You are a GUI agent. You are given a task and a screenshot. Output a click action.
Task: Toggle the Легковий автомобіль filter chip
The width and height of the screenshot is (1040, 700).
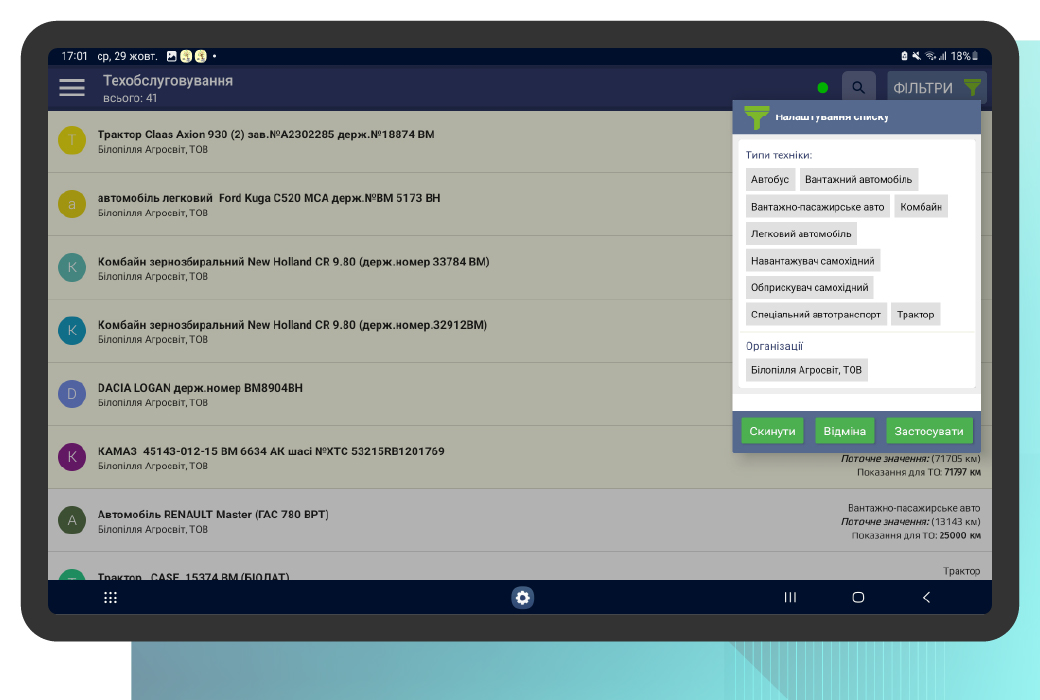pos(802,232)
